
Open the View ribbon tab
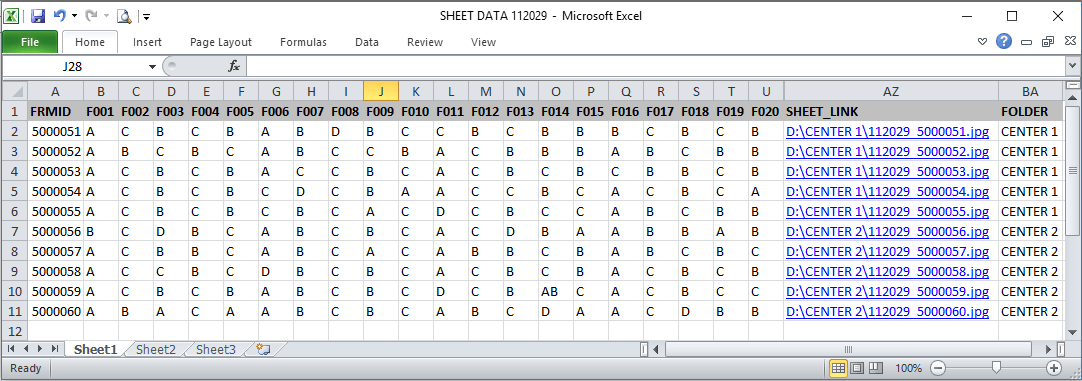pyautogui.click(x=483, y=42)
